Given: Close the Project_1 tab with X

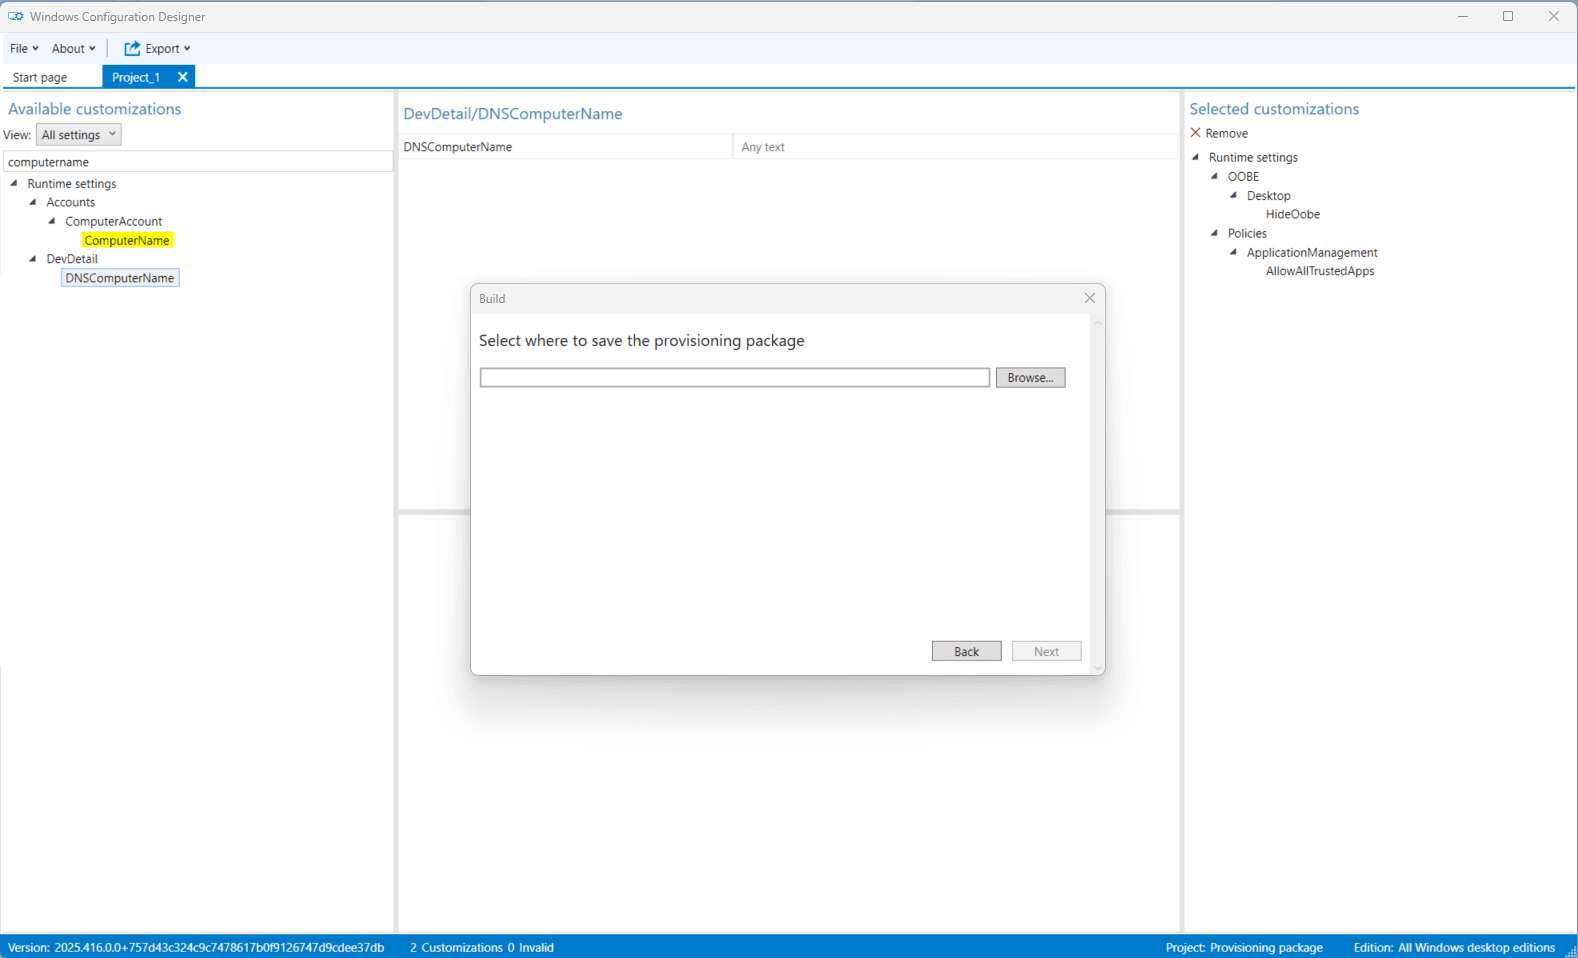Looking at the screenshot, I should [x=182, y=77].
